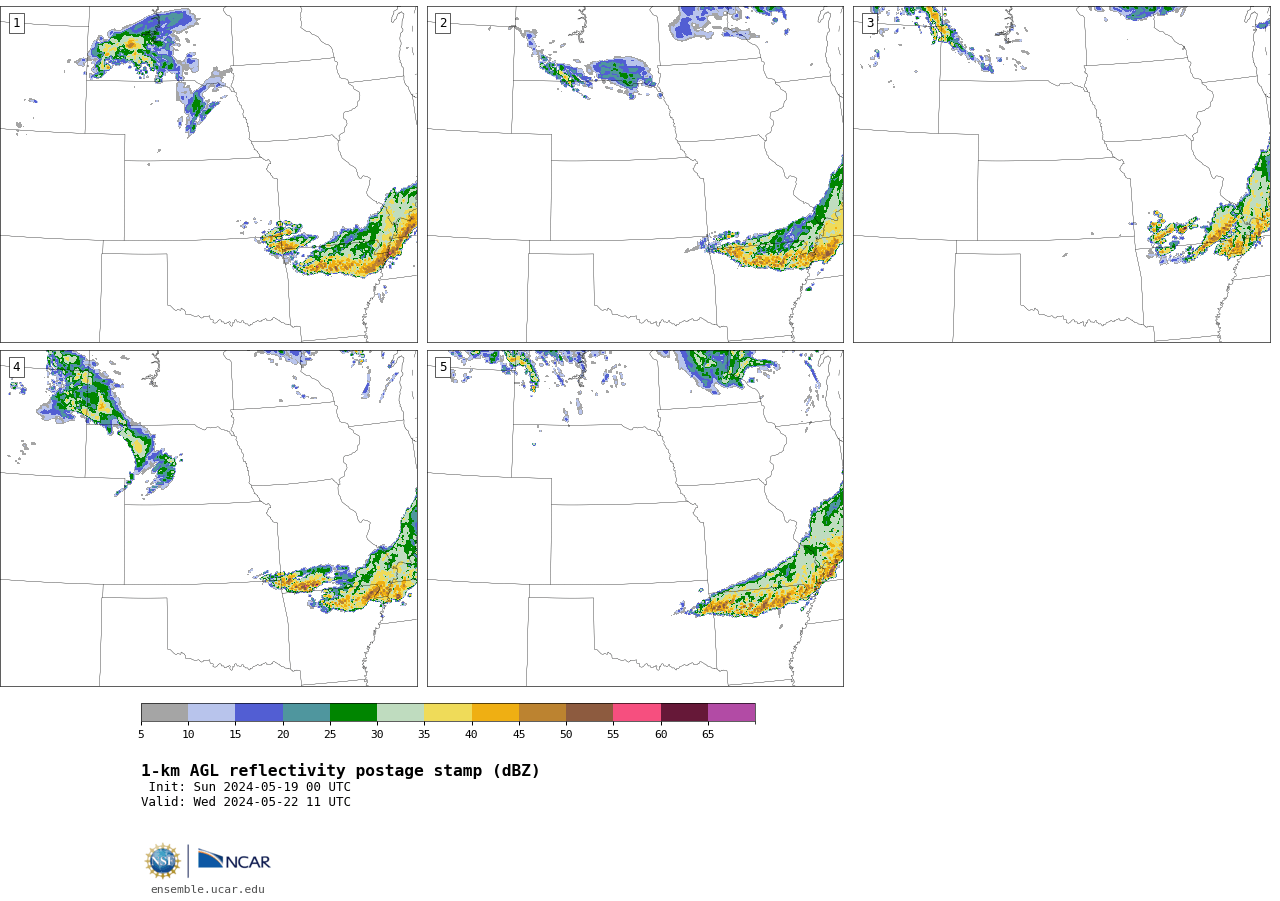Click the maroon 60-65 dBZ swatch
Viewport: 1280px width, 901px height.
(684, 712)
